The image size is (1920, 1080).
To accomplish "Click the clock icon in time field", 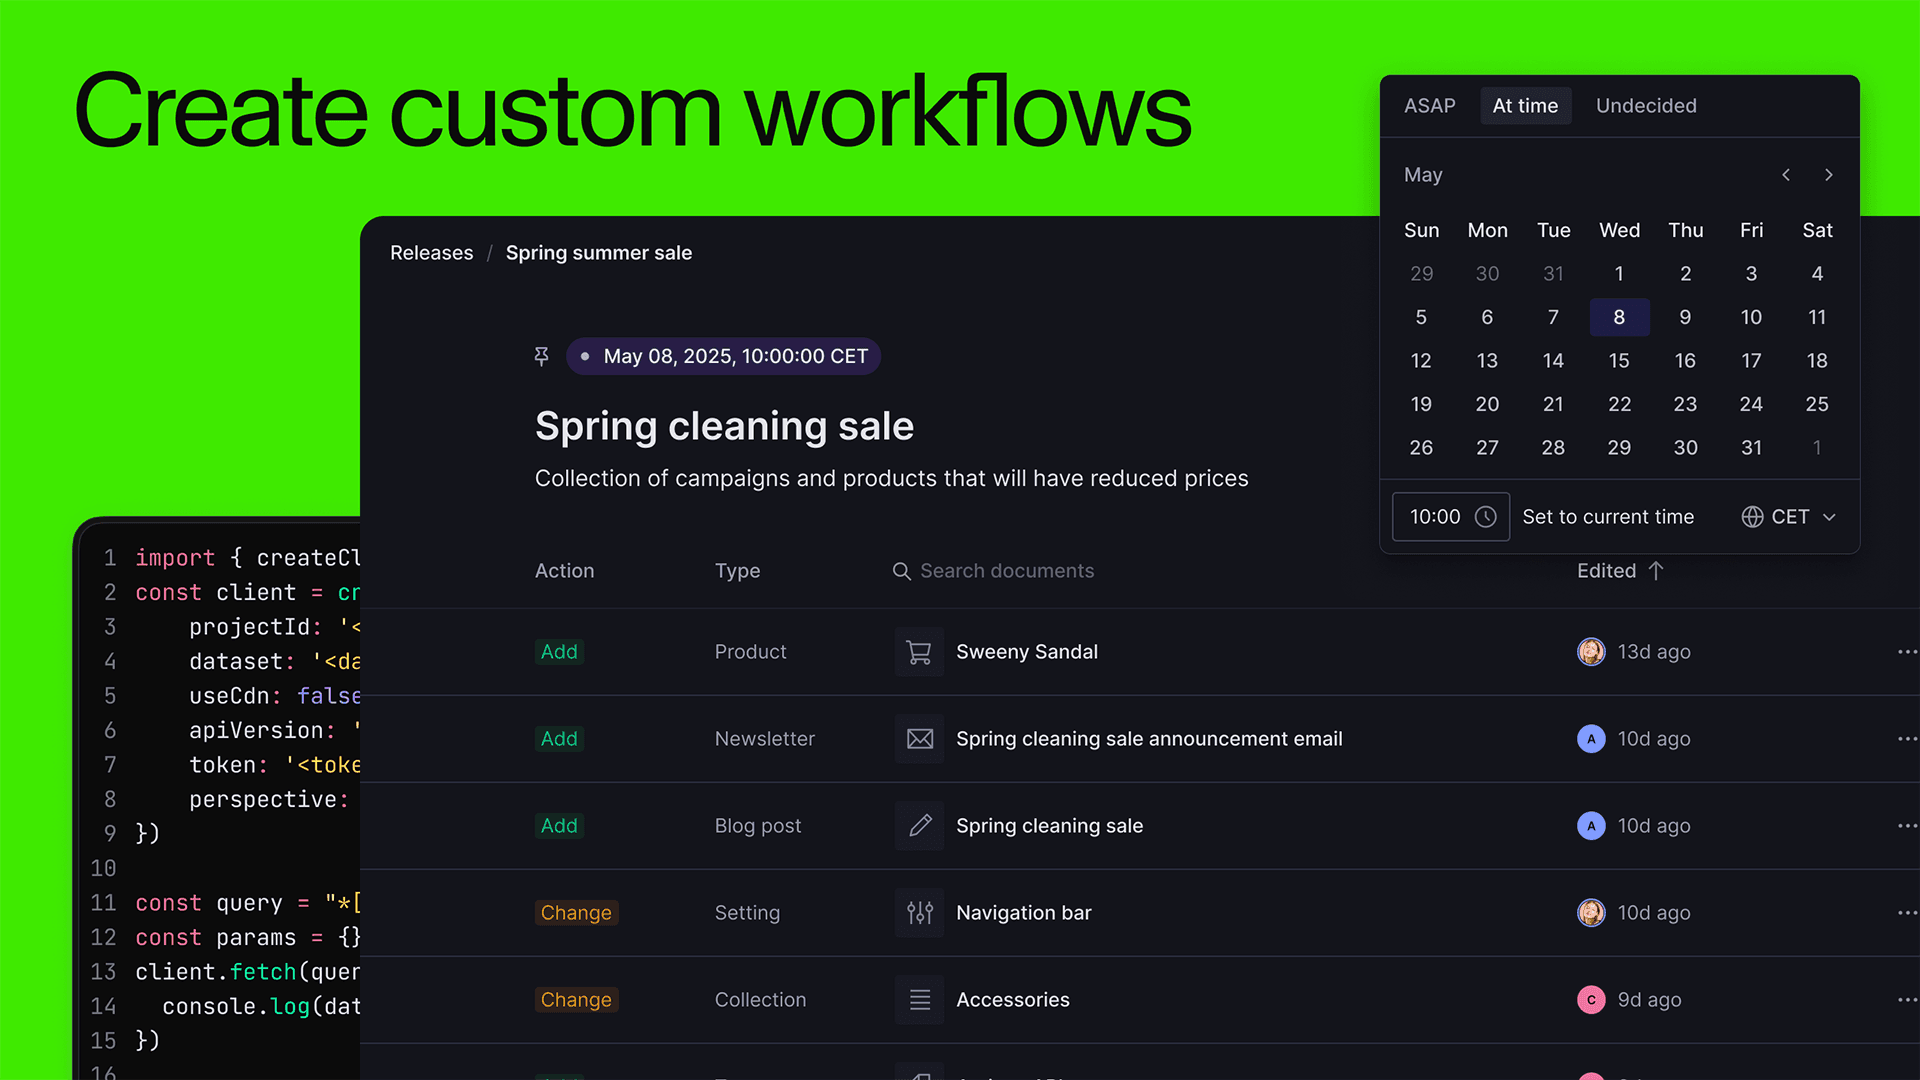I will (x=1486, y=517).
